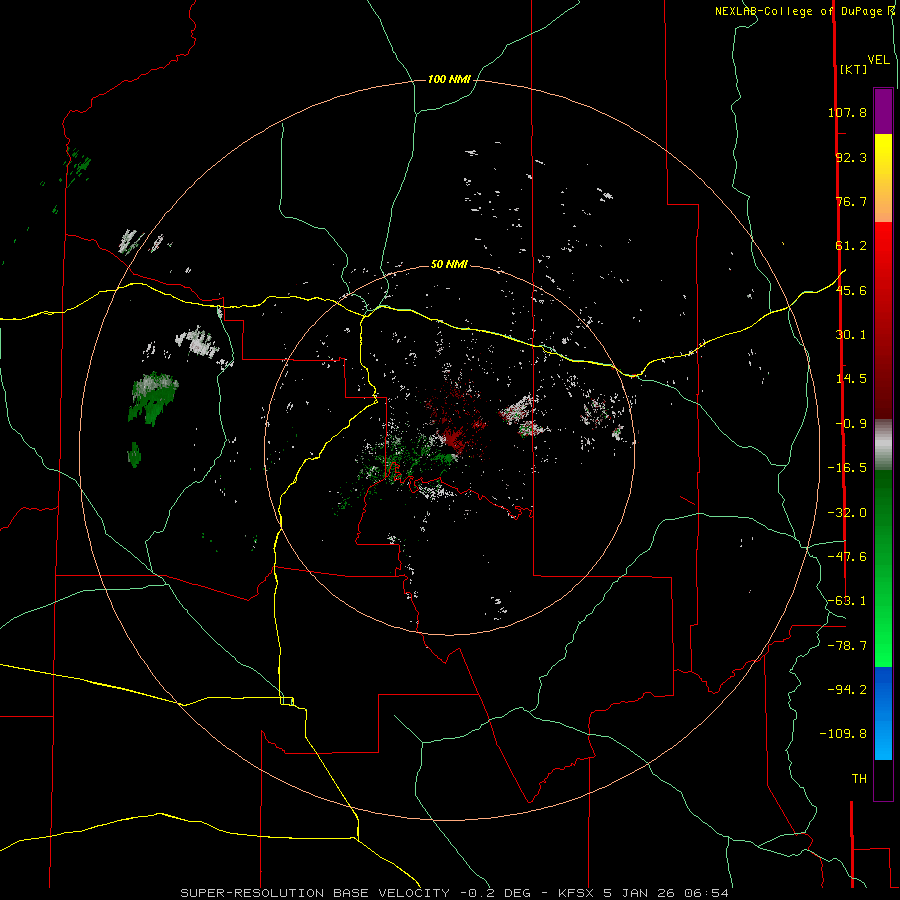900x900 pixels.
Task: Click the Super-Resolution Base Velocity caption
Action: click(455, 893)
